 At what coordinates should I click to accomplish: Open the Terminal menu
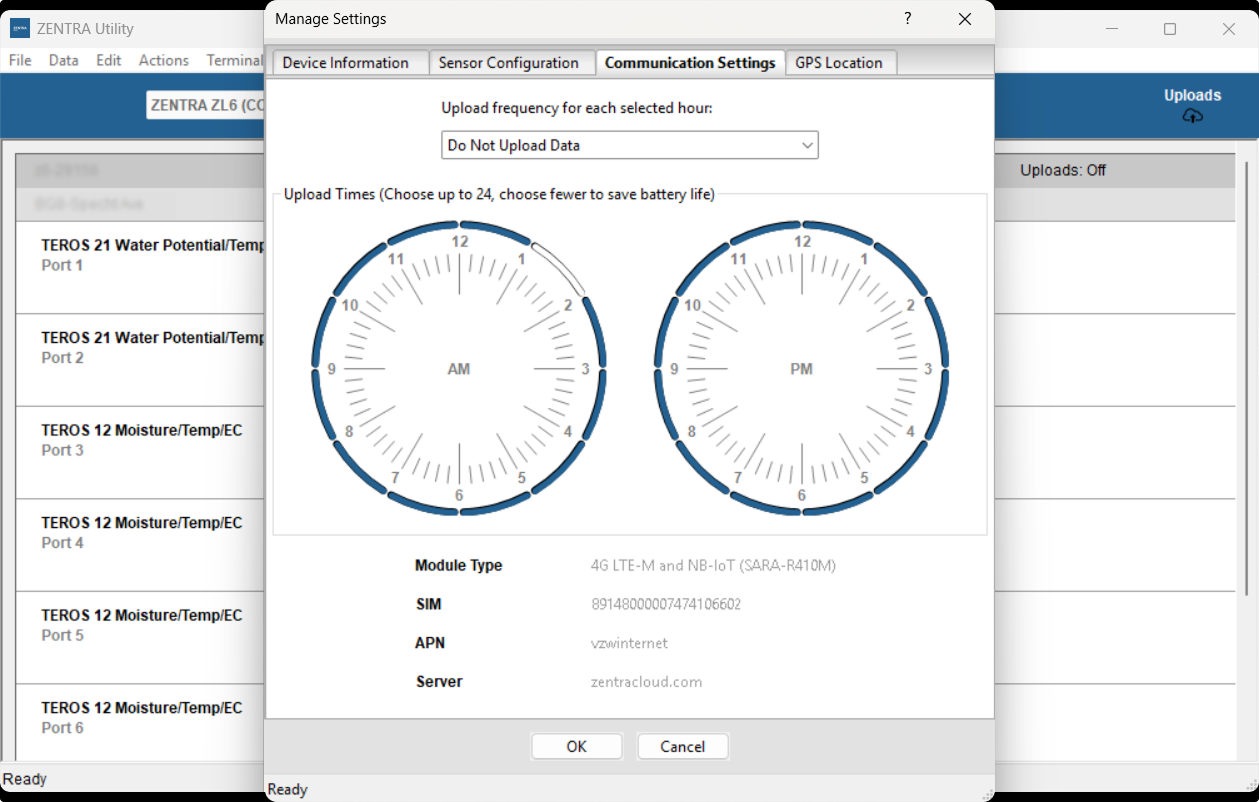[x=235, y=60]
